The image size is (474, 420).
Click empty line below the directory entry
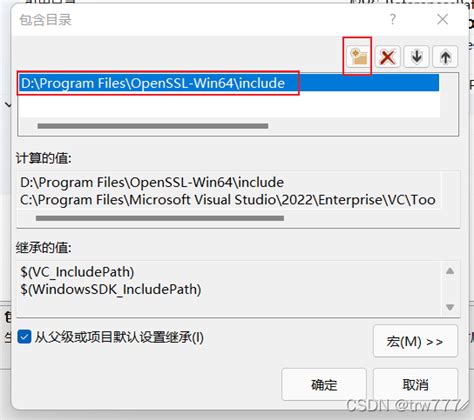click(229, 104)
